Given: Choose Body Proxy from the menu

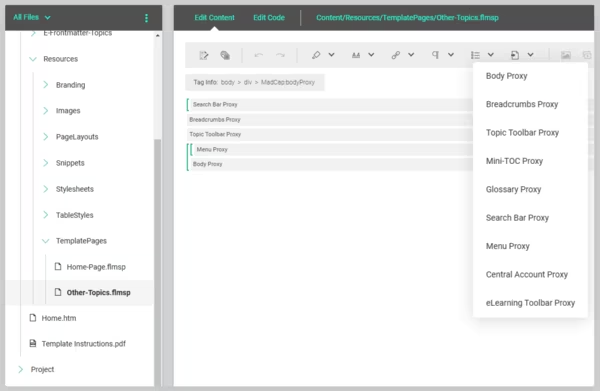Looking at the screenshot, I should [530, 76].
